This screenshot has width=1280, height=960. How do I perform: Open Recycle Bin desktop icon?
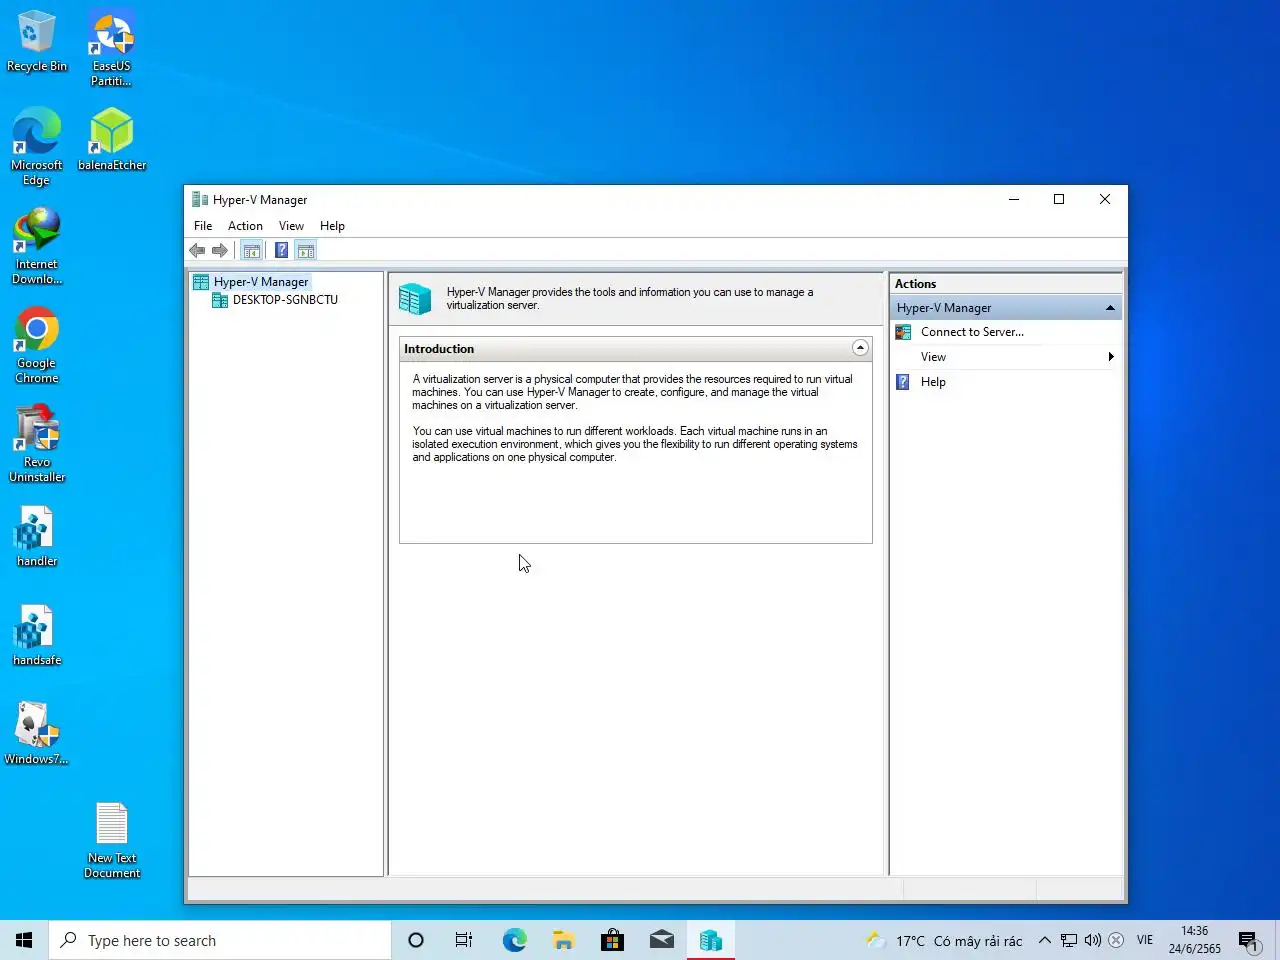pos(37,42)
